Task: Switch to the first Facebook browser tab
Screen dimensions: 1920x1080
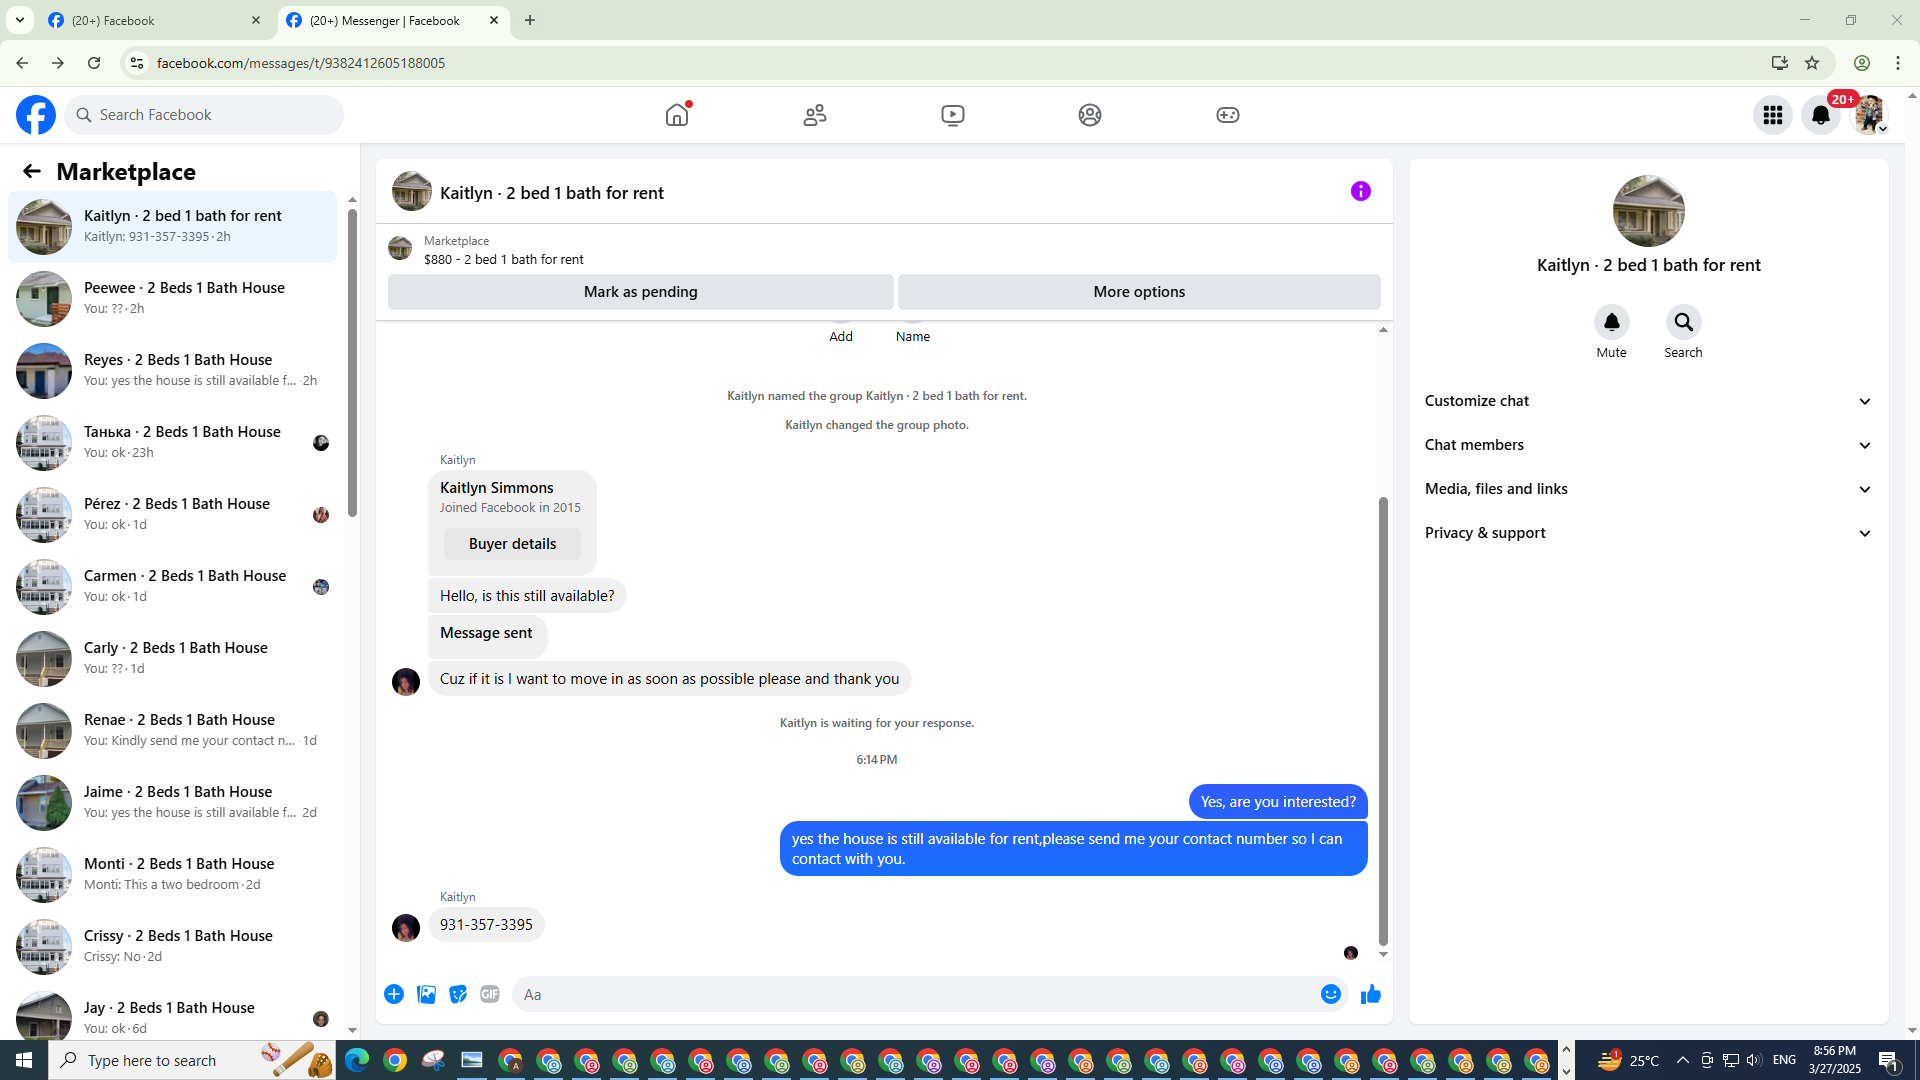Action: click(x=155, y=20)
